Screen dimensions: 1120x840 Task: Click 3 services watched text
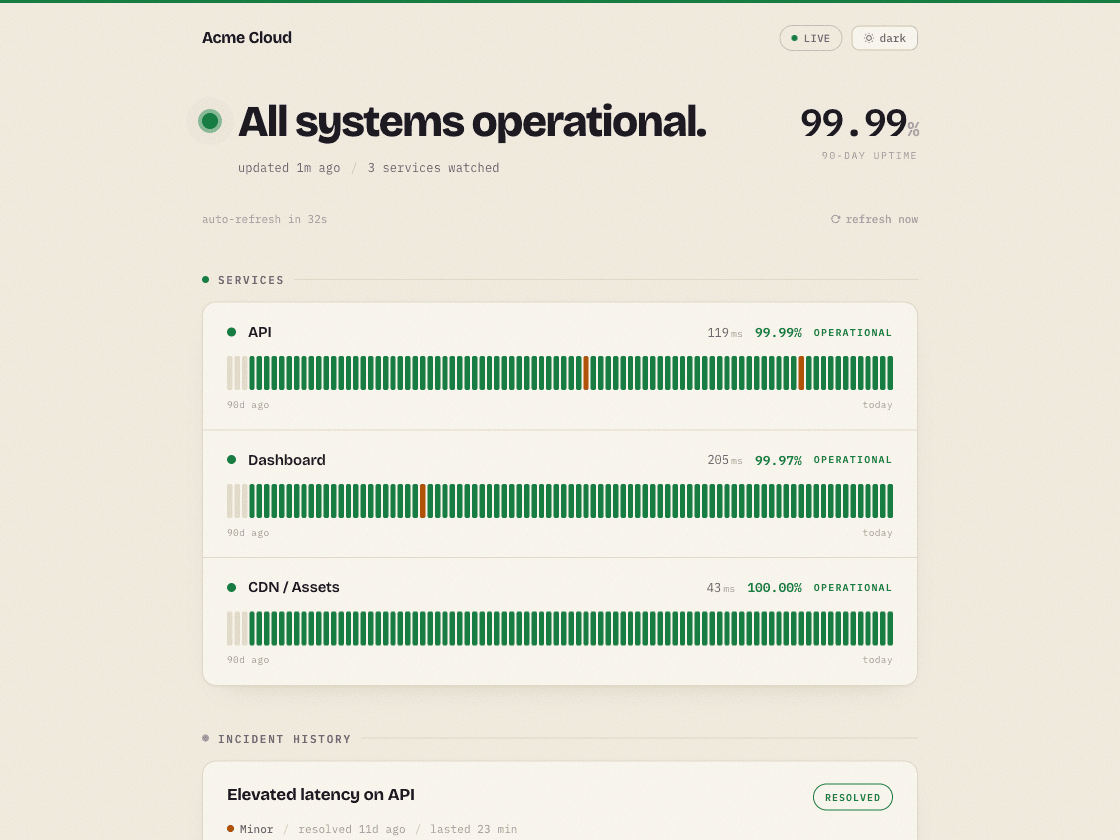[x=434, y=168]
